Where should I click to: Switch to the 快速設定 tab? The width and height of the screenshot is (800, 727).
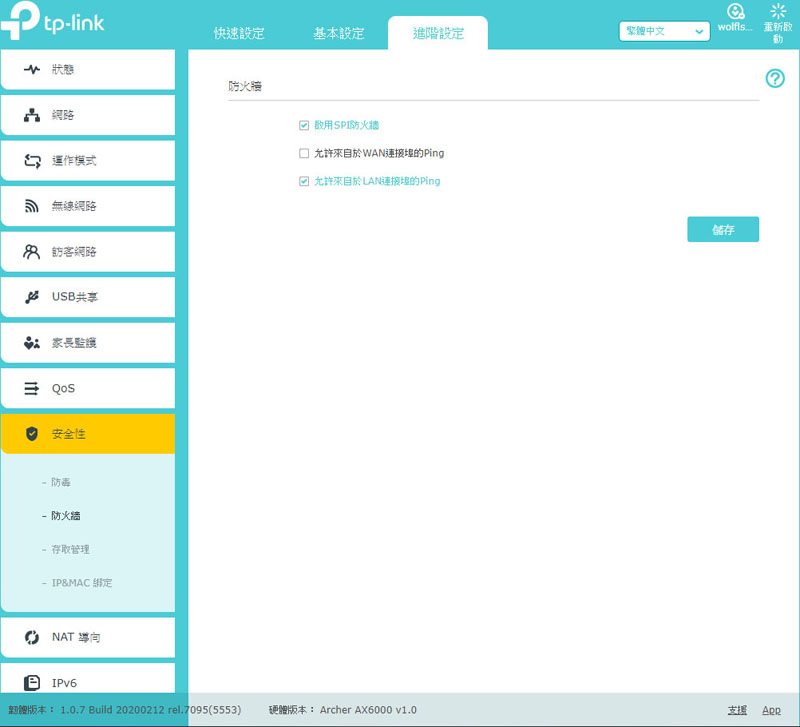pyautogui.click(x=239, y=33)
